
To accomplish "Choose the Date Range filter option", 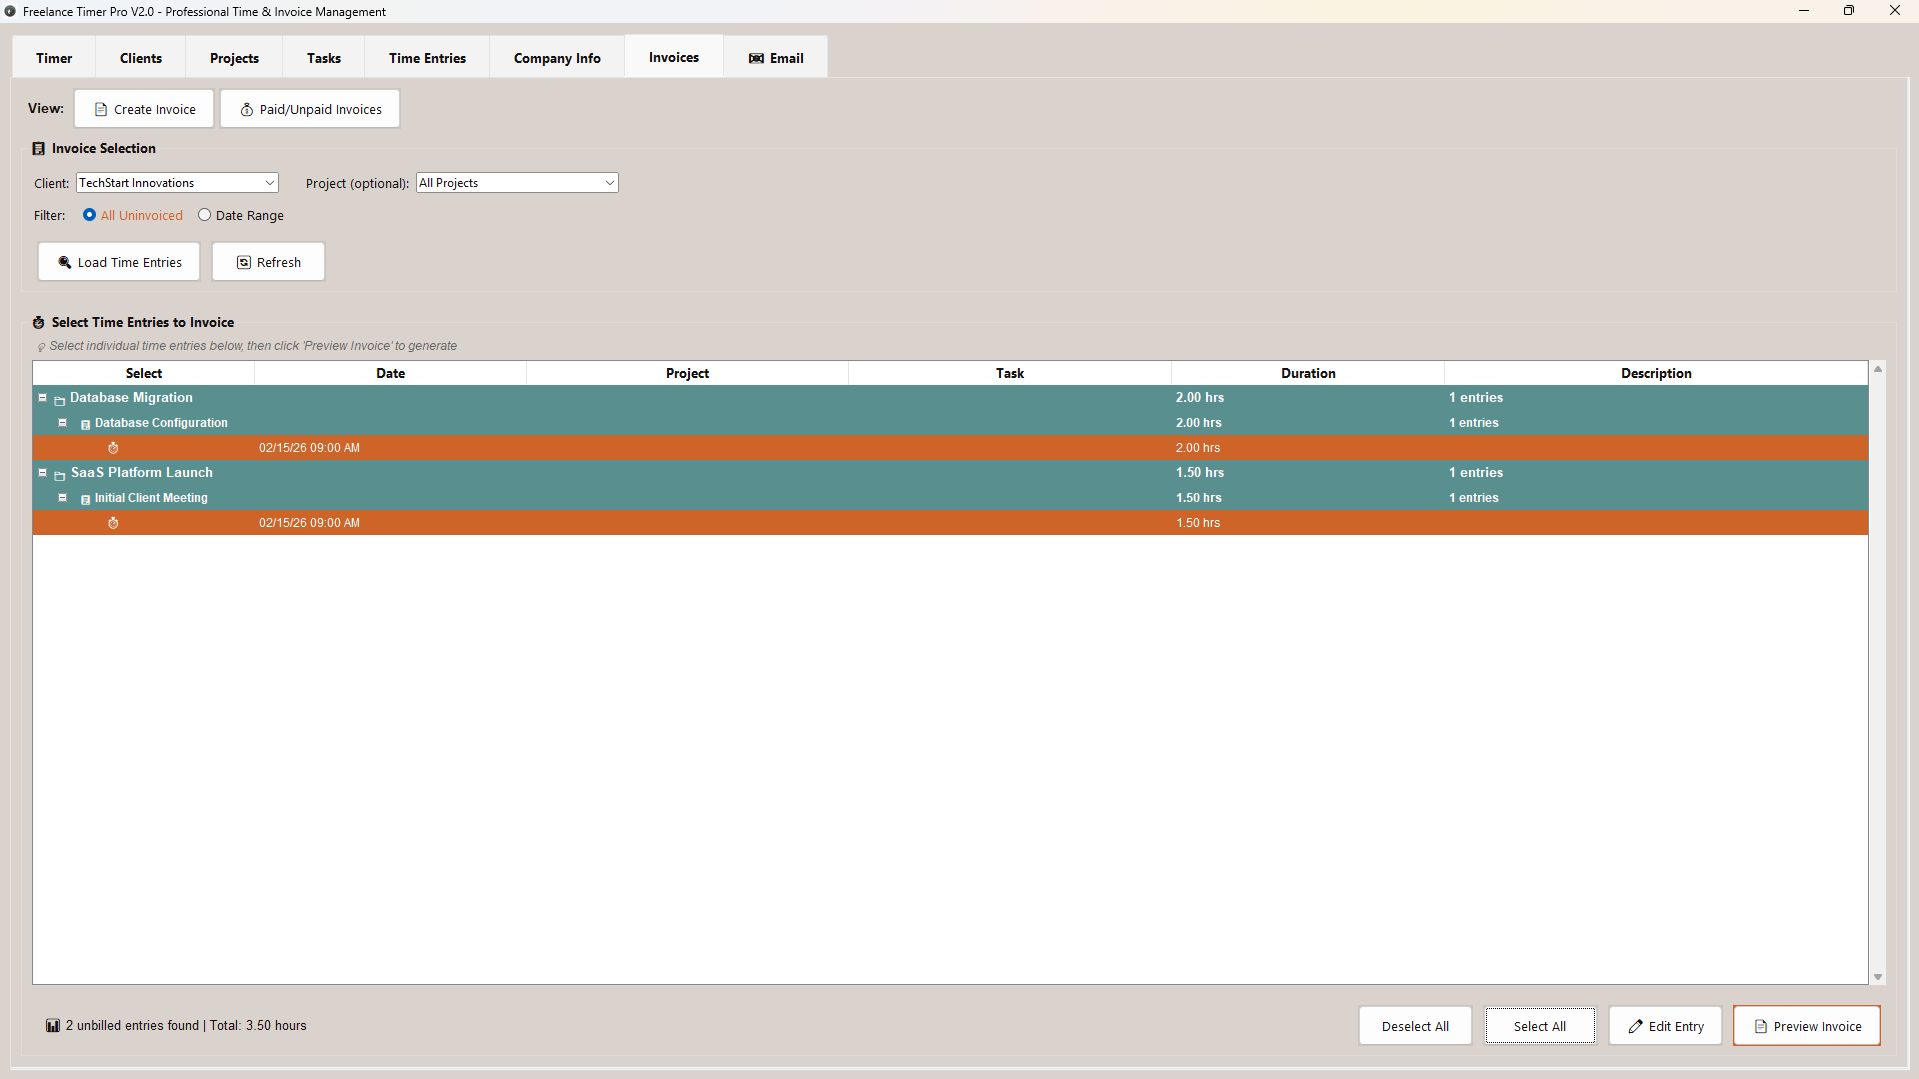I will (205, 214).
